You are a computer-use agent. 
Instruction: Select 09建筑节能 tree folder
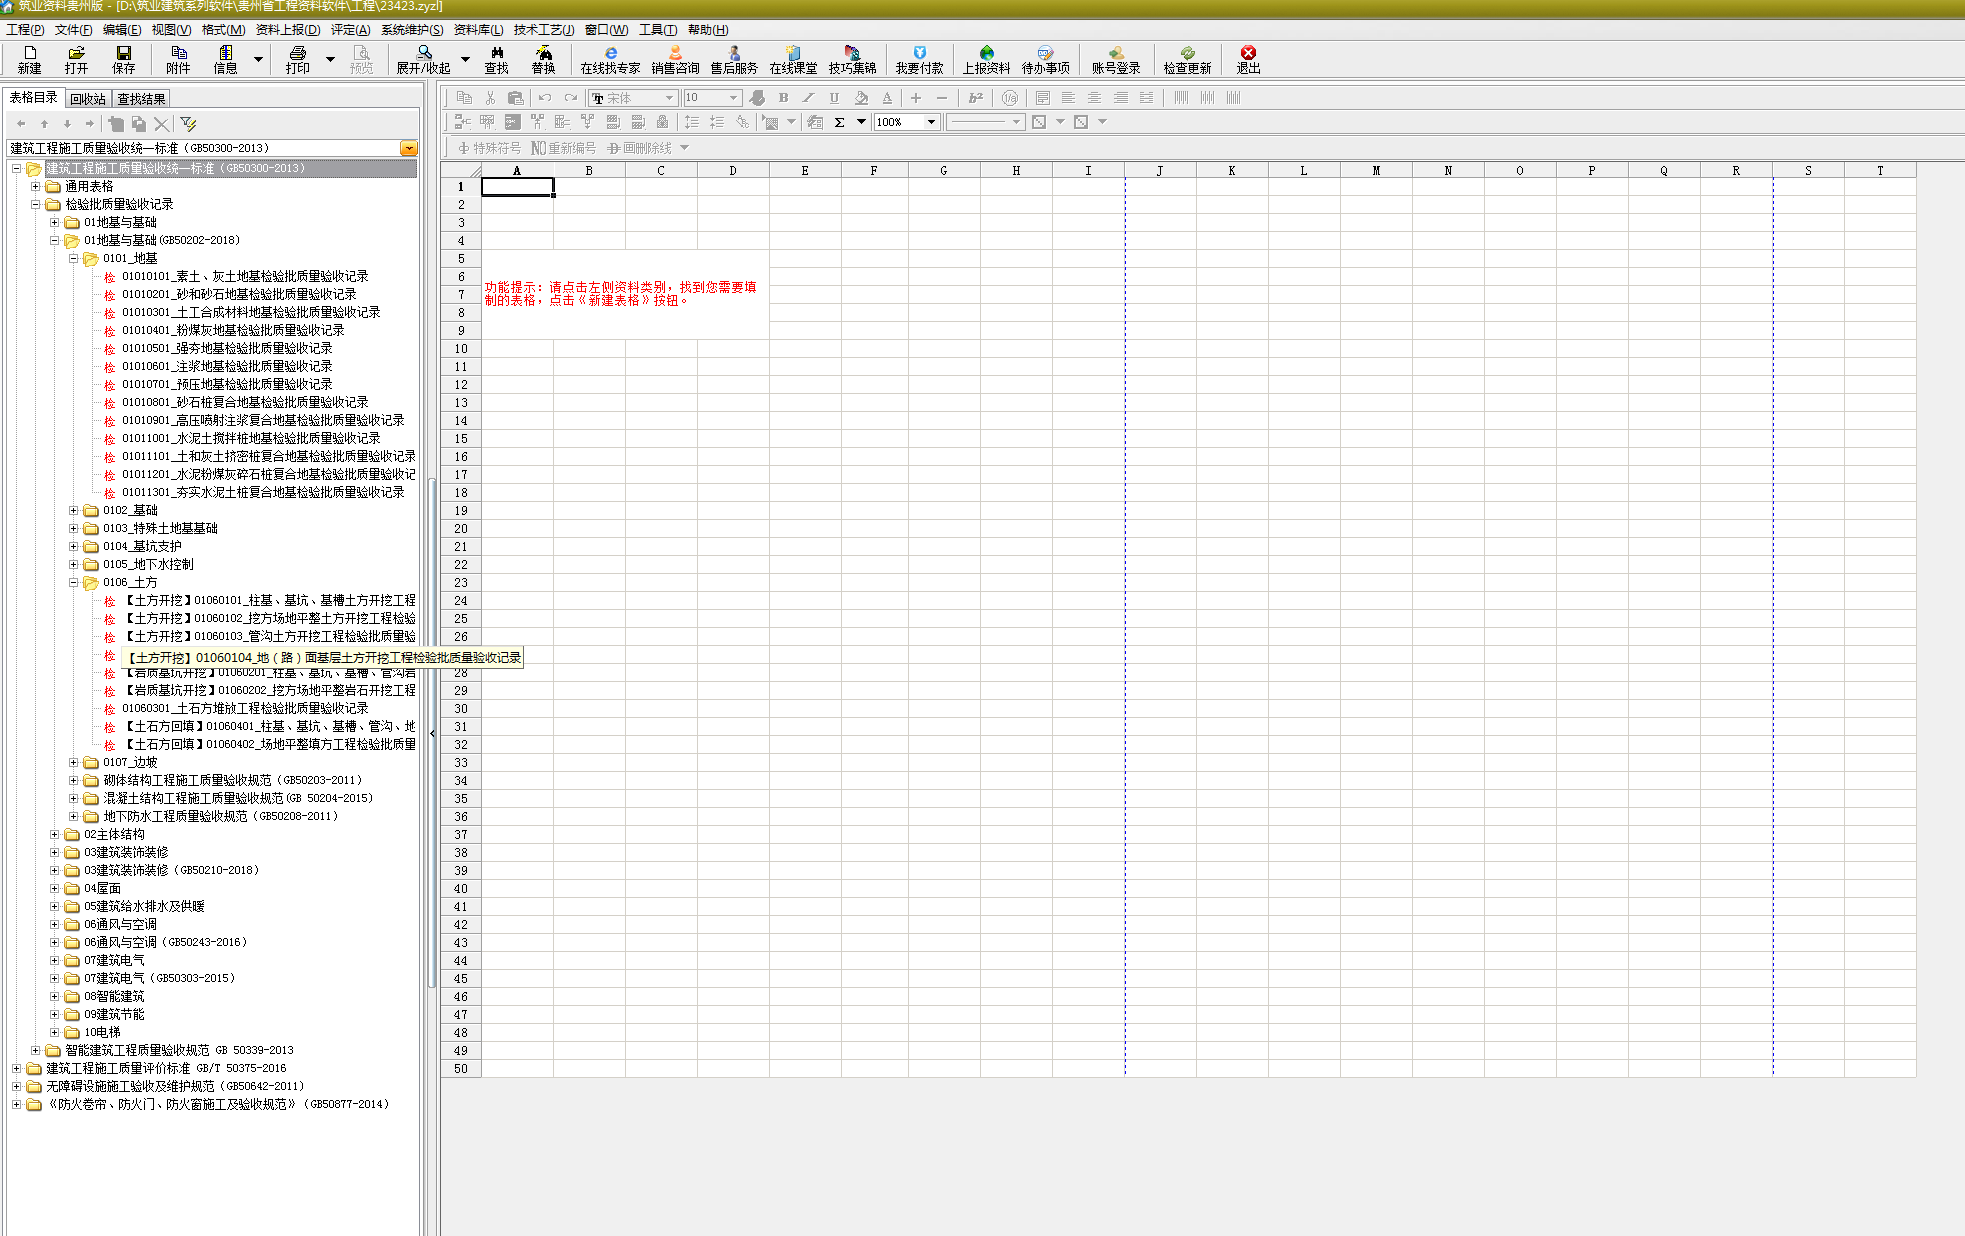tap(114, 1014)
